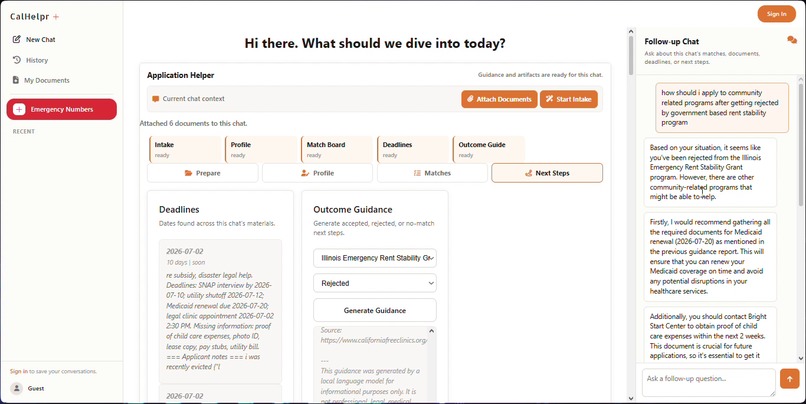This screenshot has width=806, height=404.
Task: Click the wand icon on Start Intake
Action: pos(549,99)
